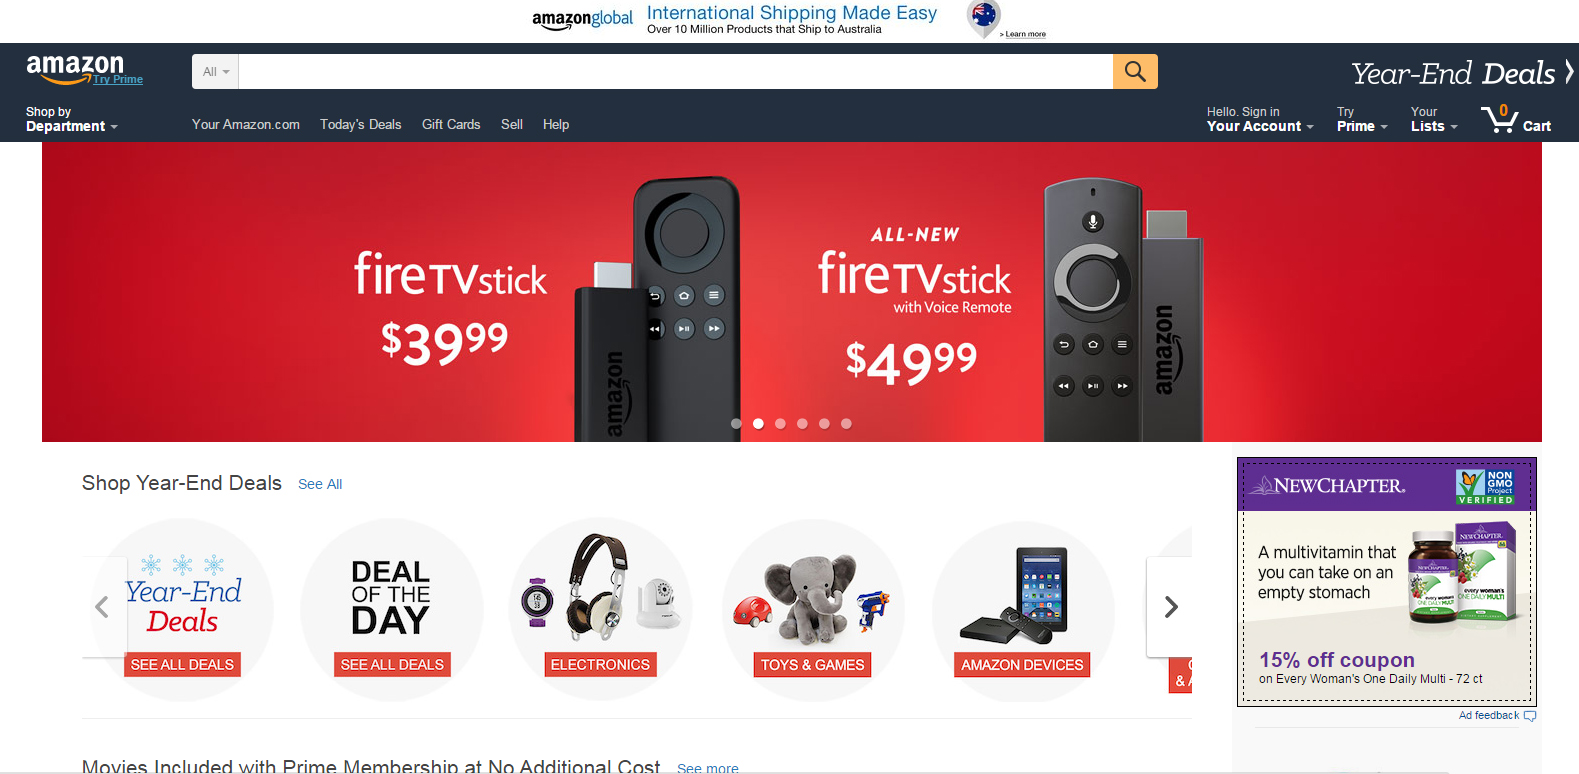Select the first carousel dot indicator
This screenshot has height=774, width=1579.
[x=736, y=424]
